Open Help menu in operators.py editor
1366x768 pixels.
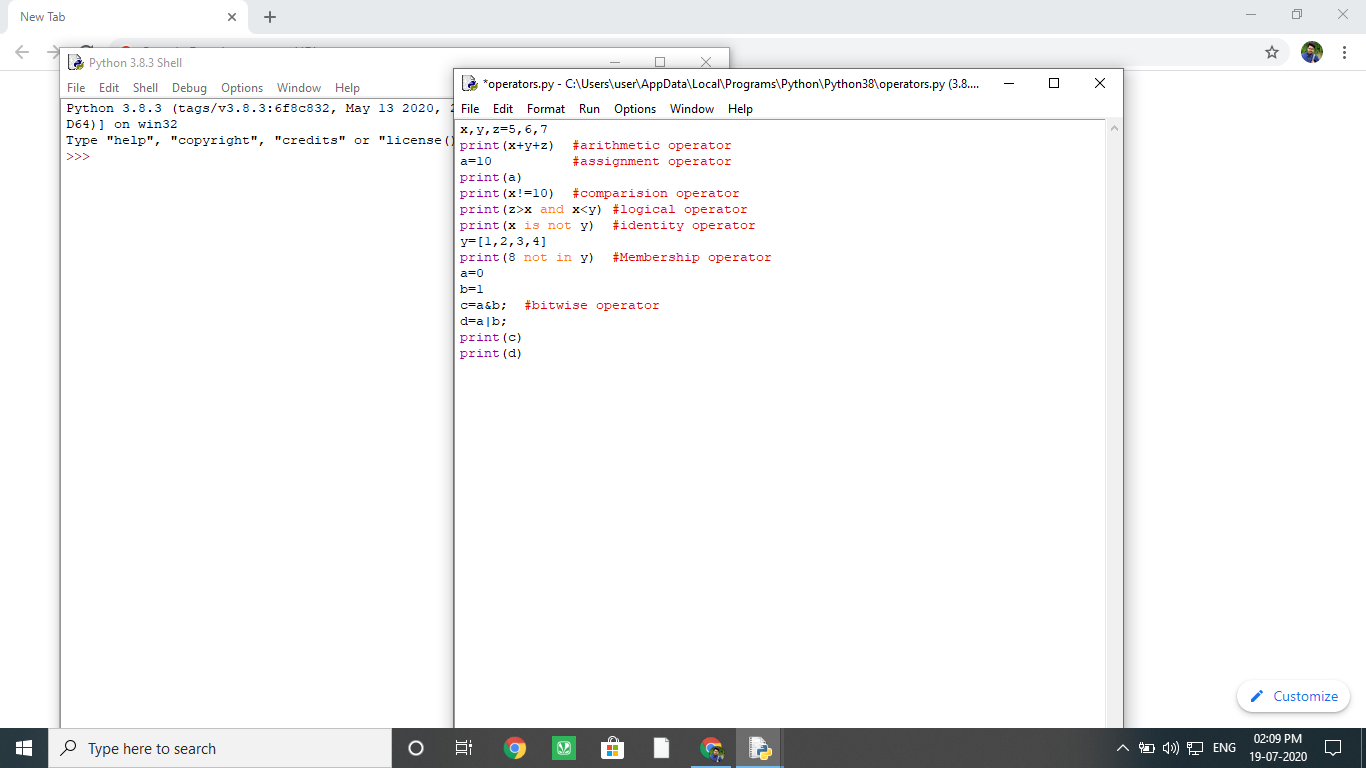pos(740,109)
